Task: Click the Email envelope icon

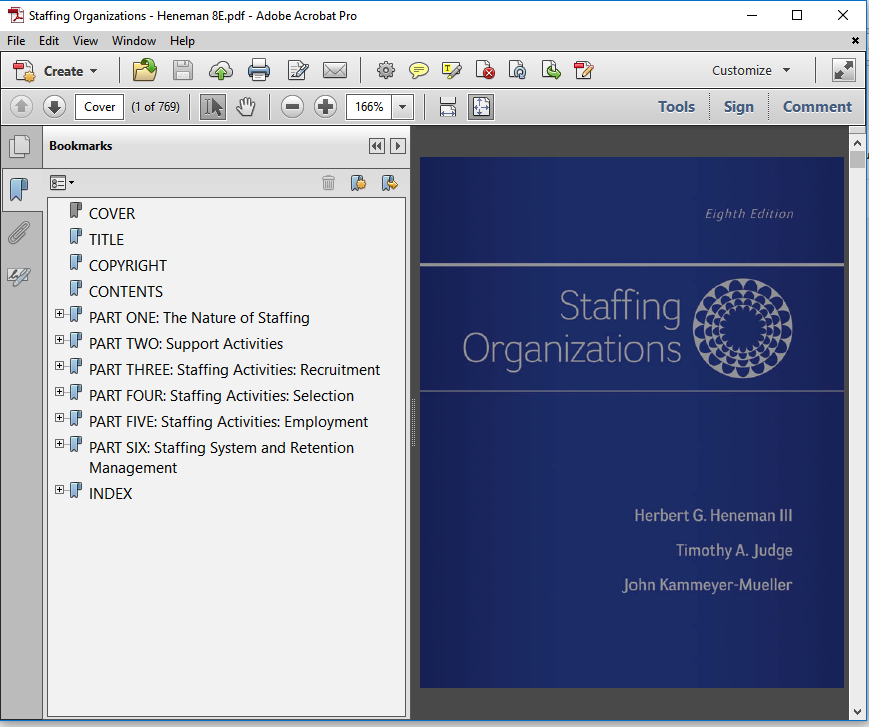Action: pyautogui.click(x=335, y=71)
